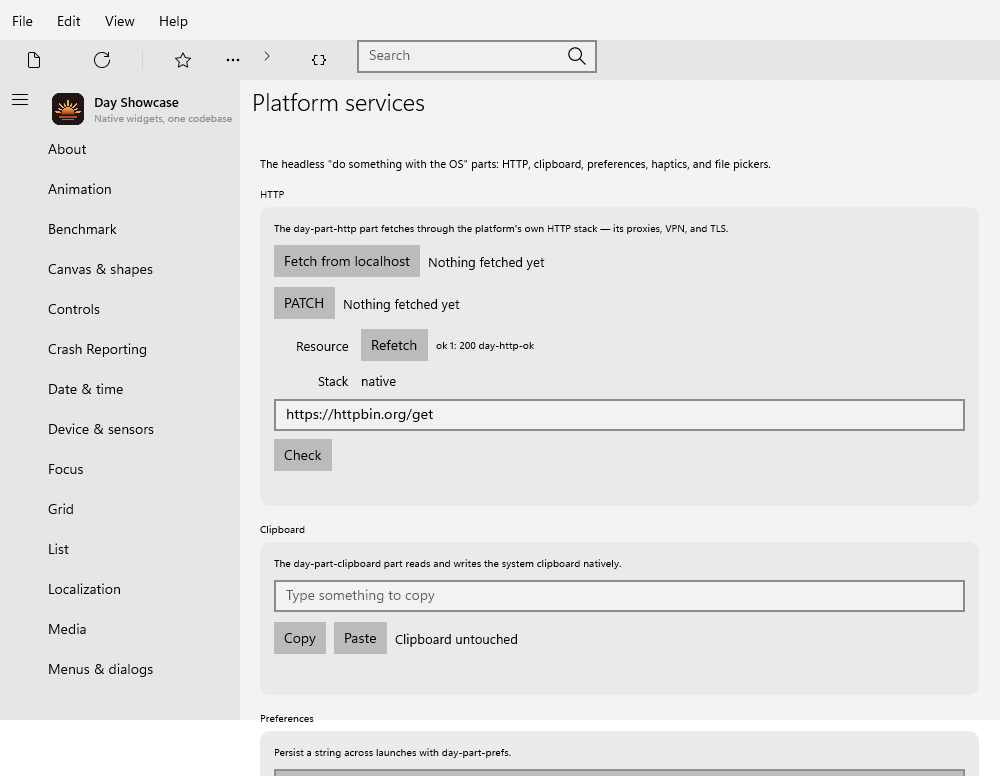Image resolution: width=1000 pixels, height=776 pixels.
Task: Open the Help menu
Action: (173, 21)
